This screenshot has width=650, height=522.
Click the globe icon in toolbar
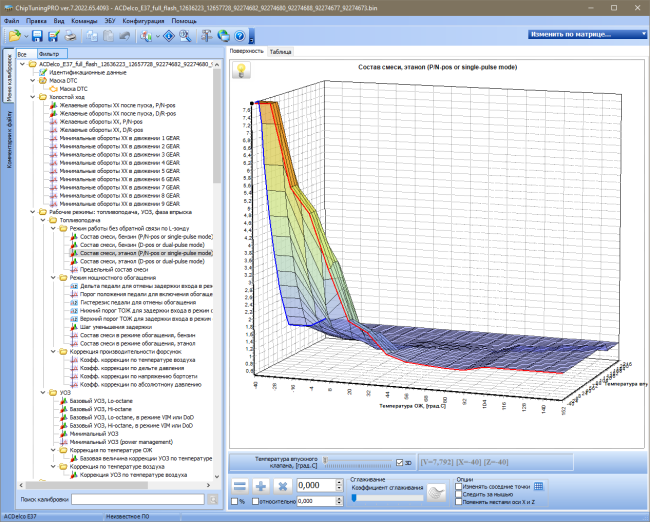pyautogui.click(x=223, y=36)
